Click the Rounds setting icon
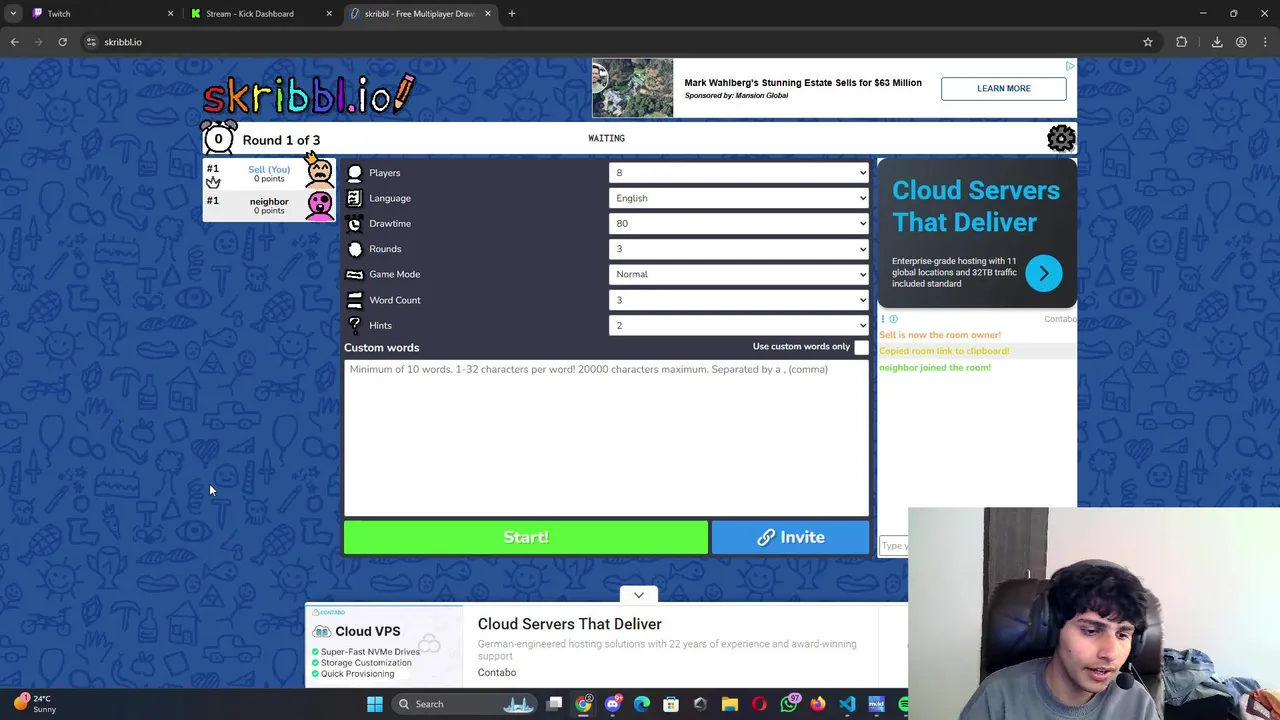Image resolution: width=1280 pixels, height=720 pixels. 354,249
